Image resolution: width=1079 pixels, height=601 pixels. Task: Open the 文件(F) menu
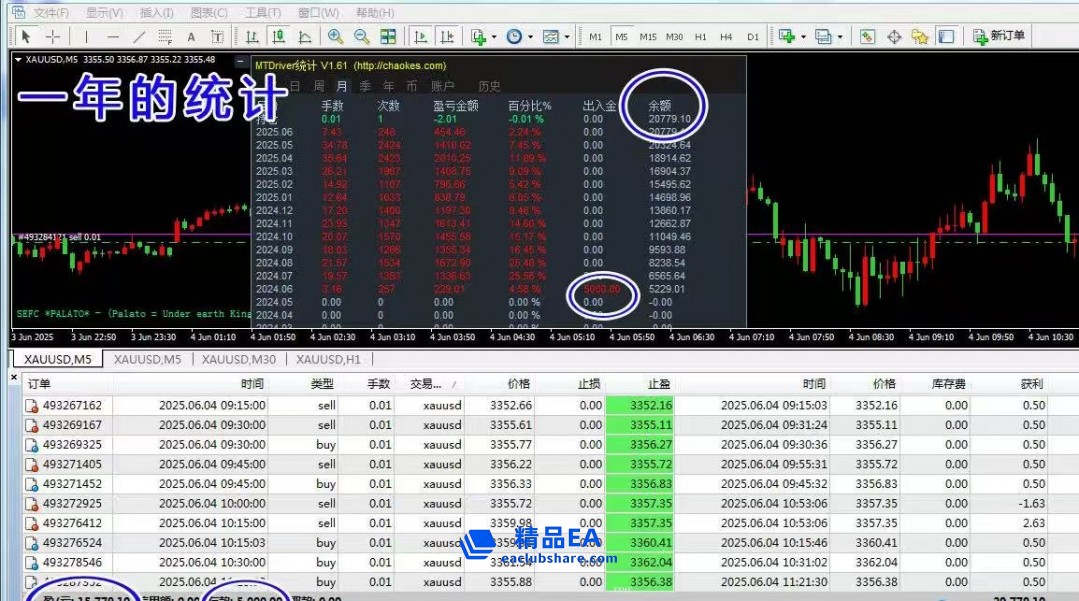point(51,13)
